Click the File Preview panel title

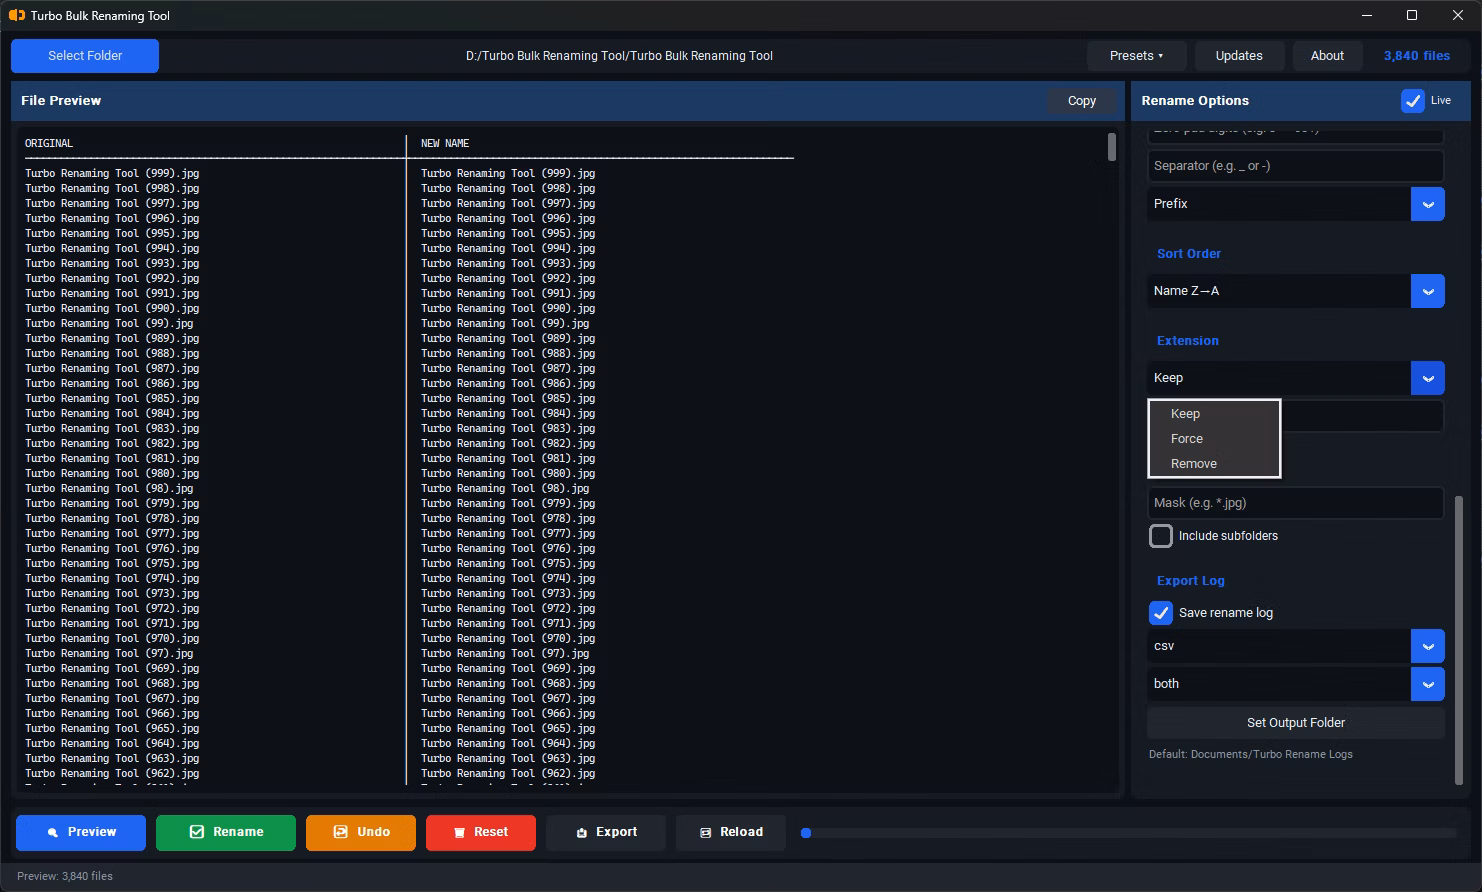[61, 101]
